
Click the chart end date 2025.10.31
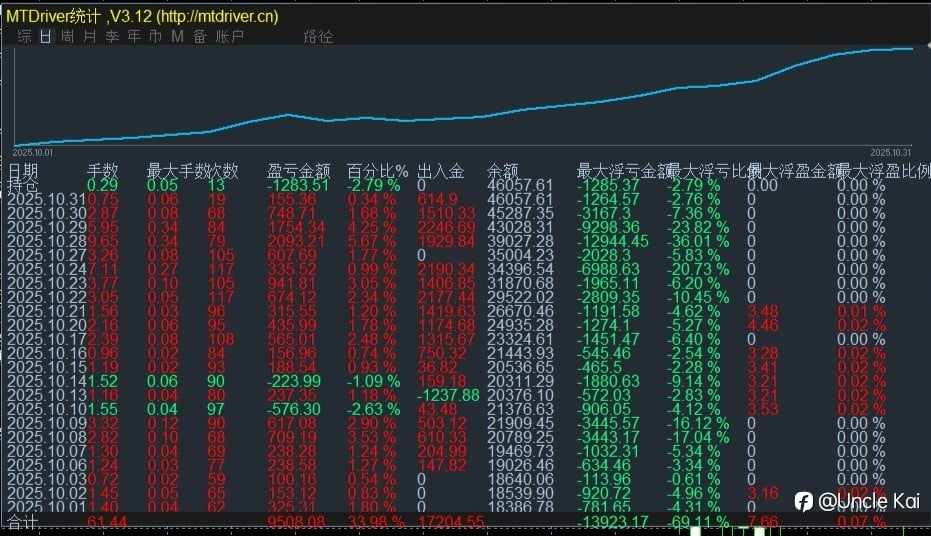891,153
